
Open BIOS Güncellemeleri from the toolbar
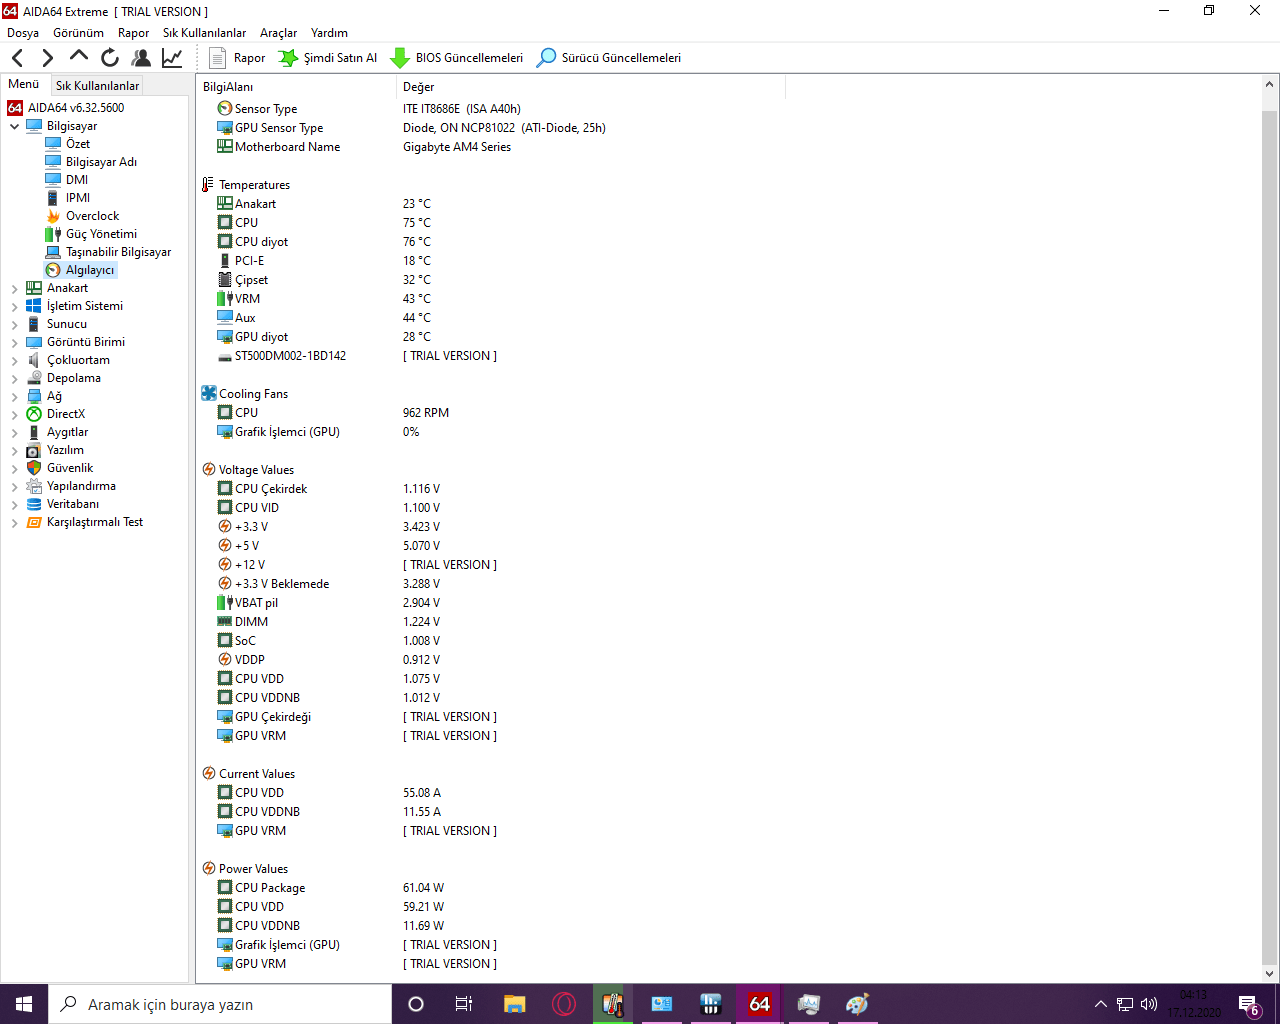[456, 58]
